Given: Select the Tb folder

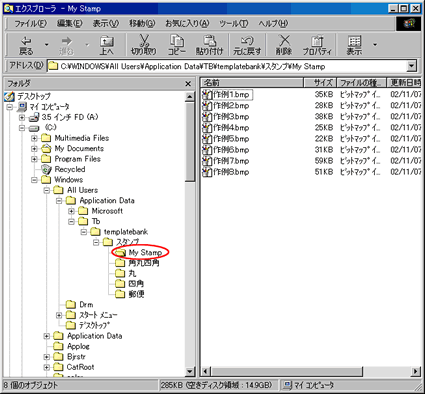Looking at the screenshot, I should [96, 222].
